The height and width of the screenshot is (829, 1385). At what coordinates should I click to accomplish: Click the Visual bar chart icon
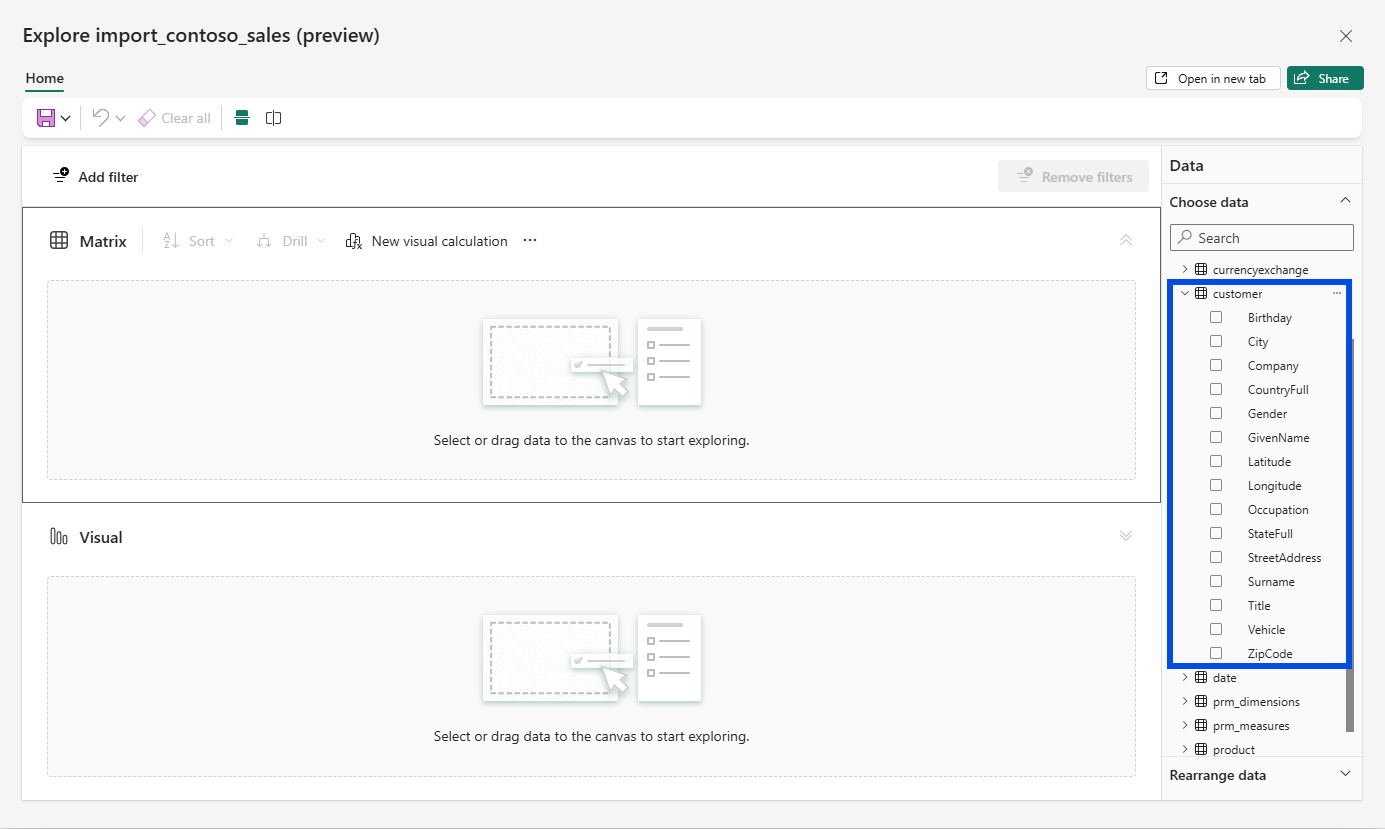(x=59, y=537)
